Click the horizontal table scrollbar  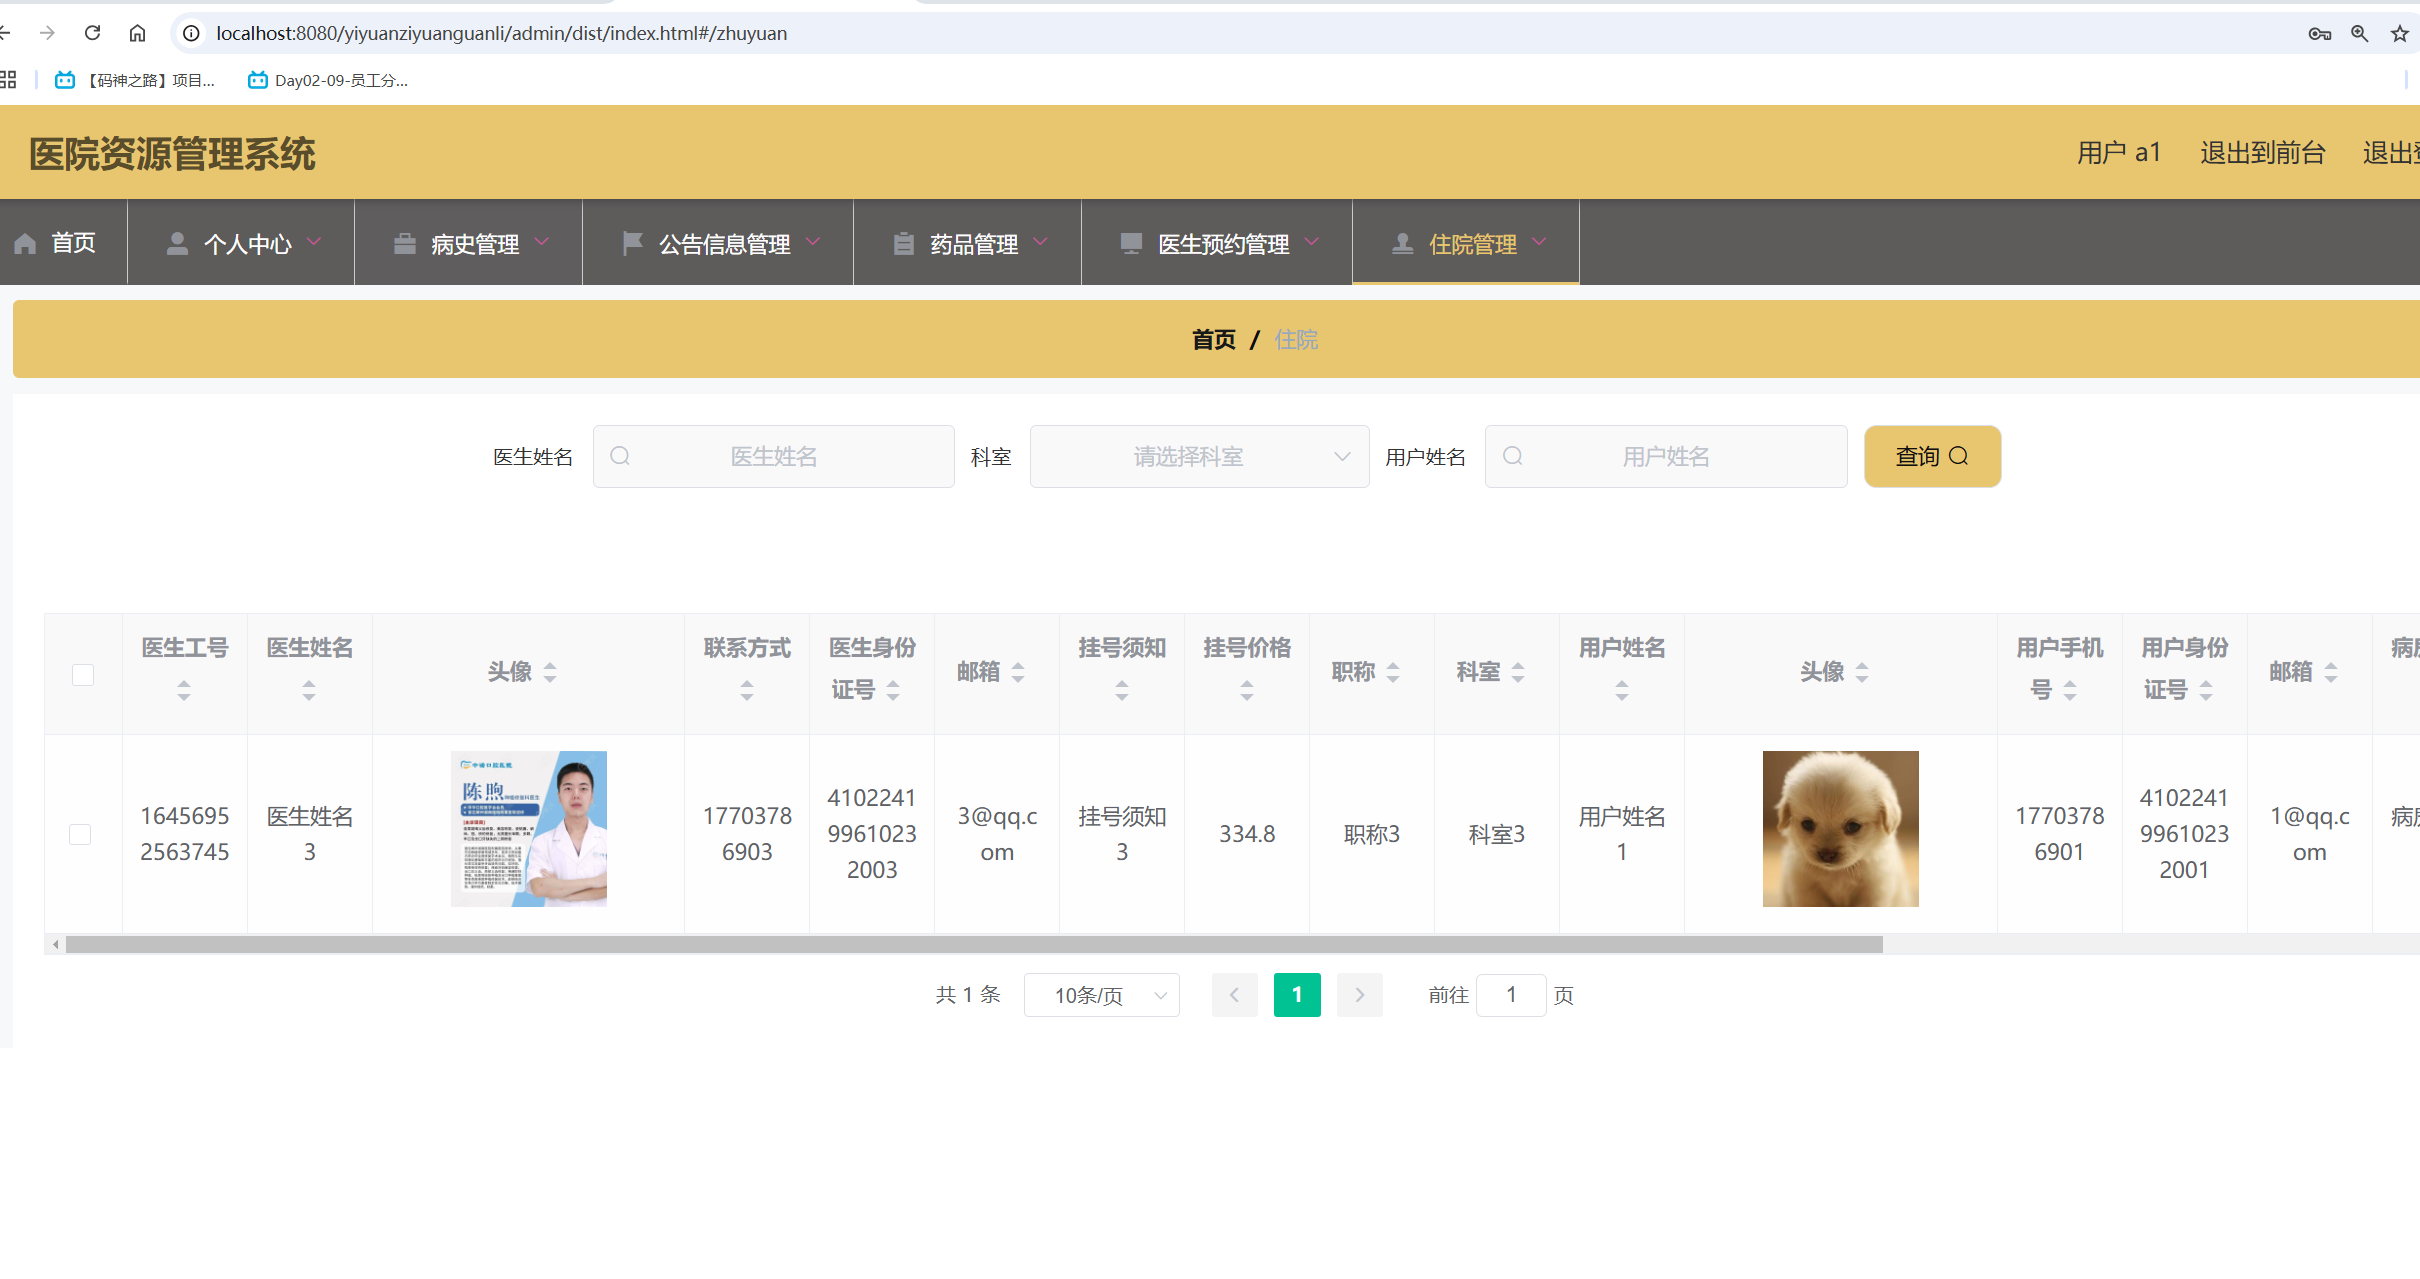point(974,945)
